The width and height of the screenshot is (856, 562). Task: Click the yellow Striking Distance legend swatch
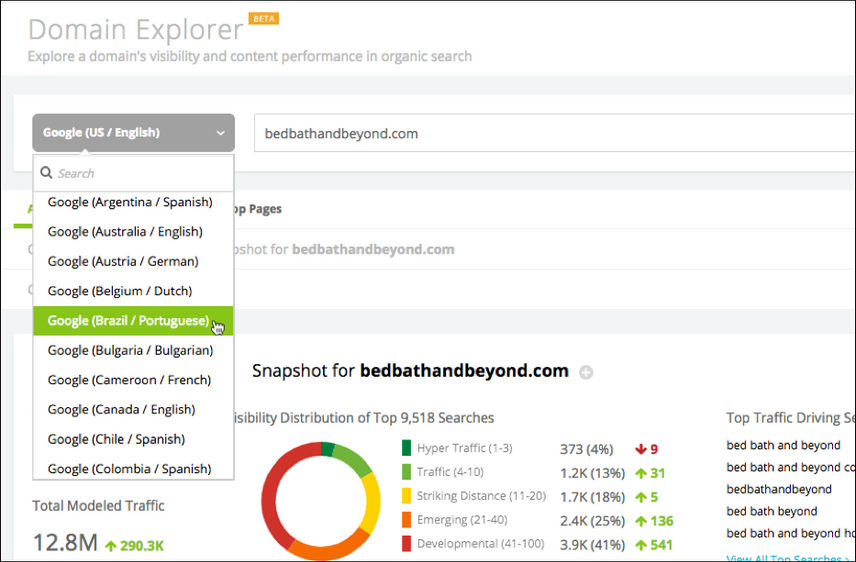coord(406,496)
